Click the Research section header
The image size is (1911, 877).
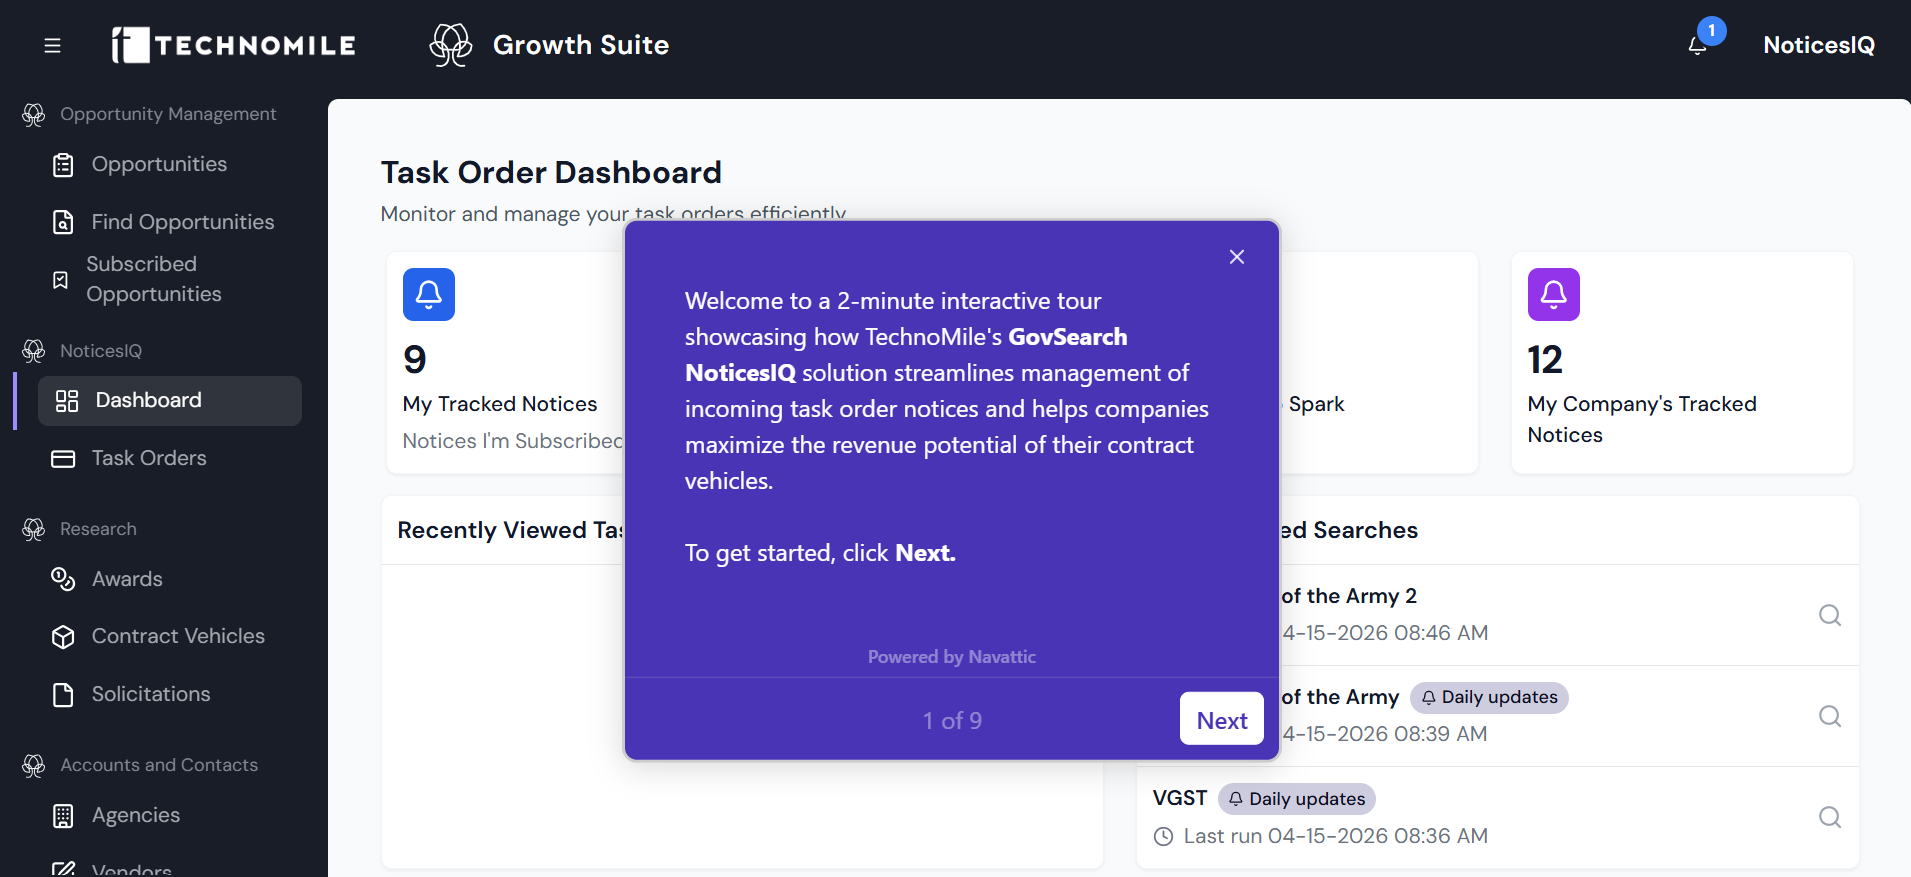[98, 529]
